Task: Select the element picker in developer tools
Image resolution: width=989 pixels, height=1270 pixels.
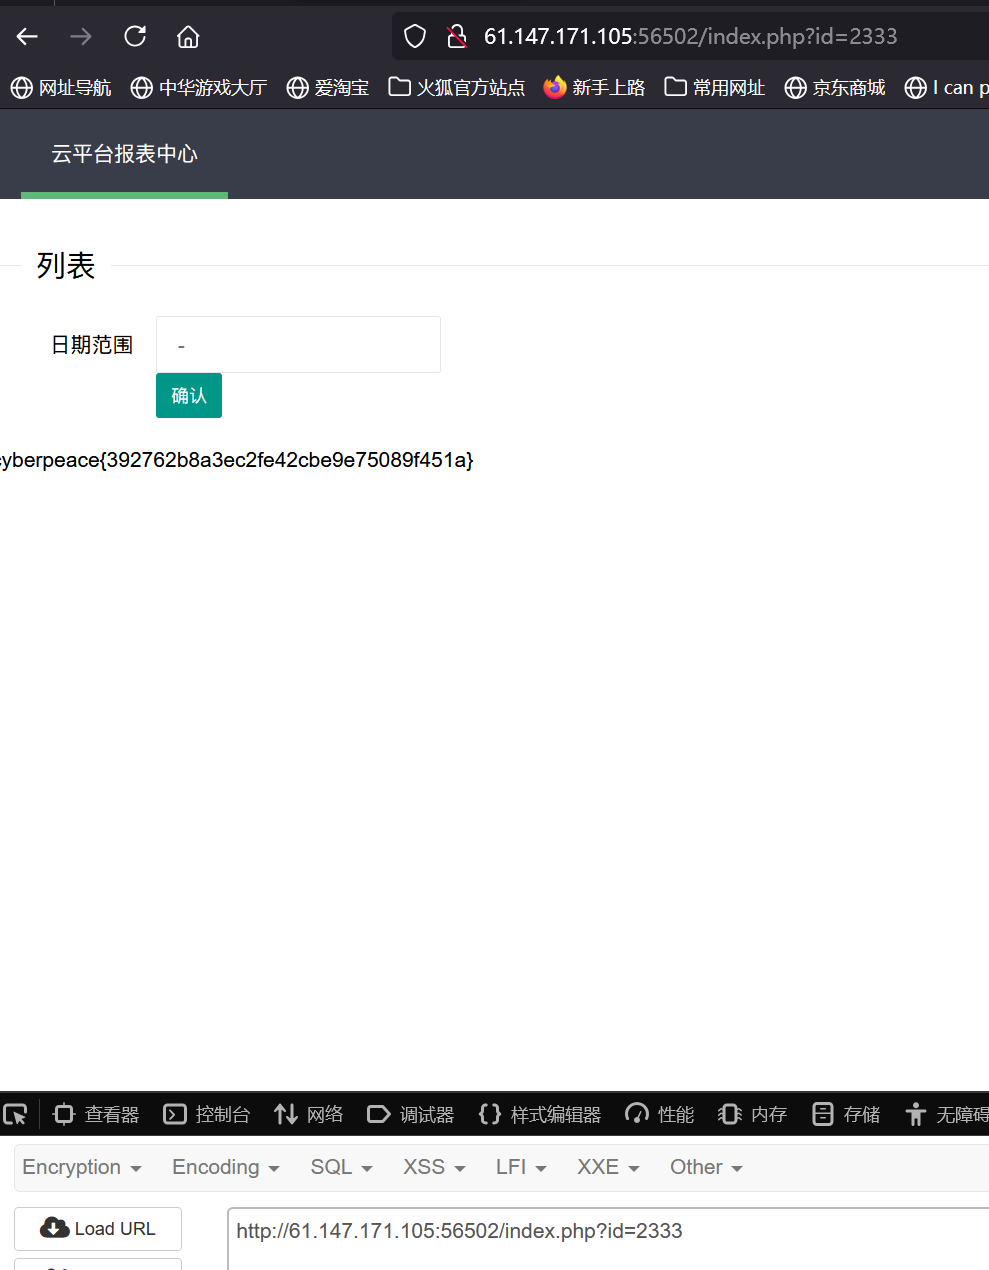Action: 15,1114
